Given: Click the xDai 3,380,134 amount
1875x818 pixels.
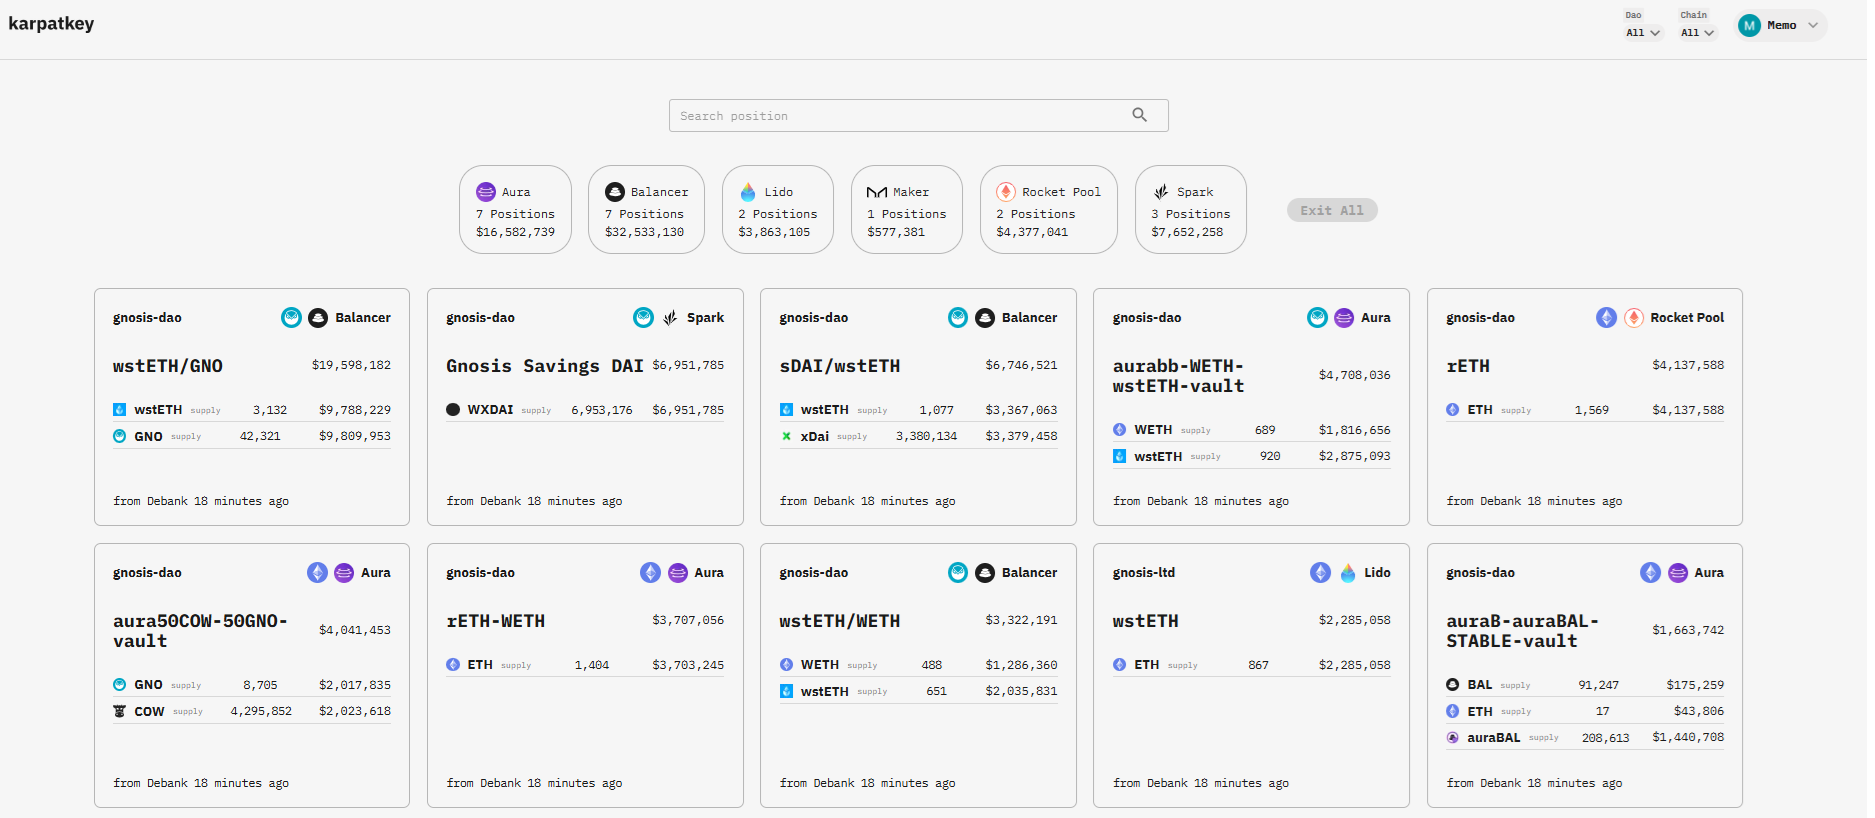Looking at the screenshot, I should click(926, 436).
